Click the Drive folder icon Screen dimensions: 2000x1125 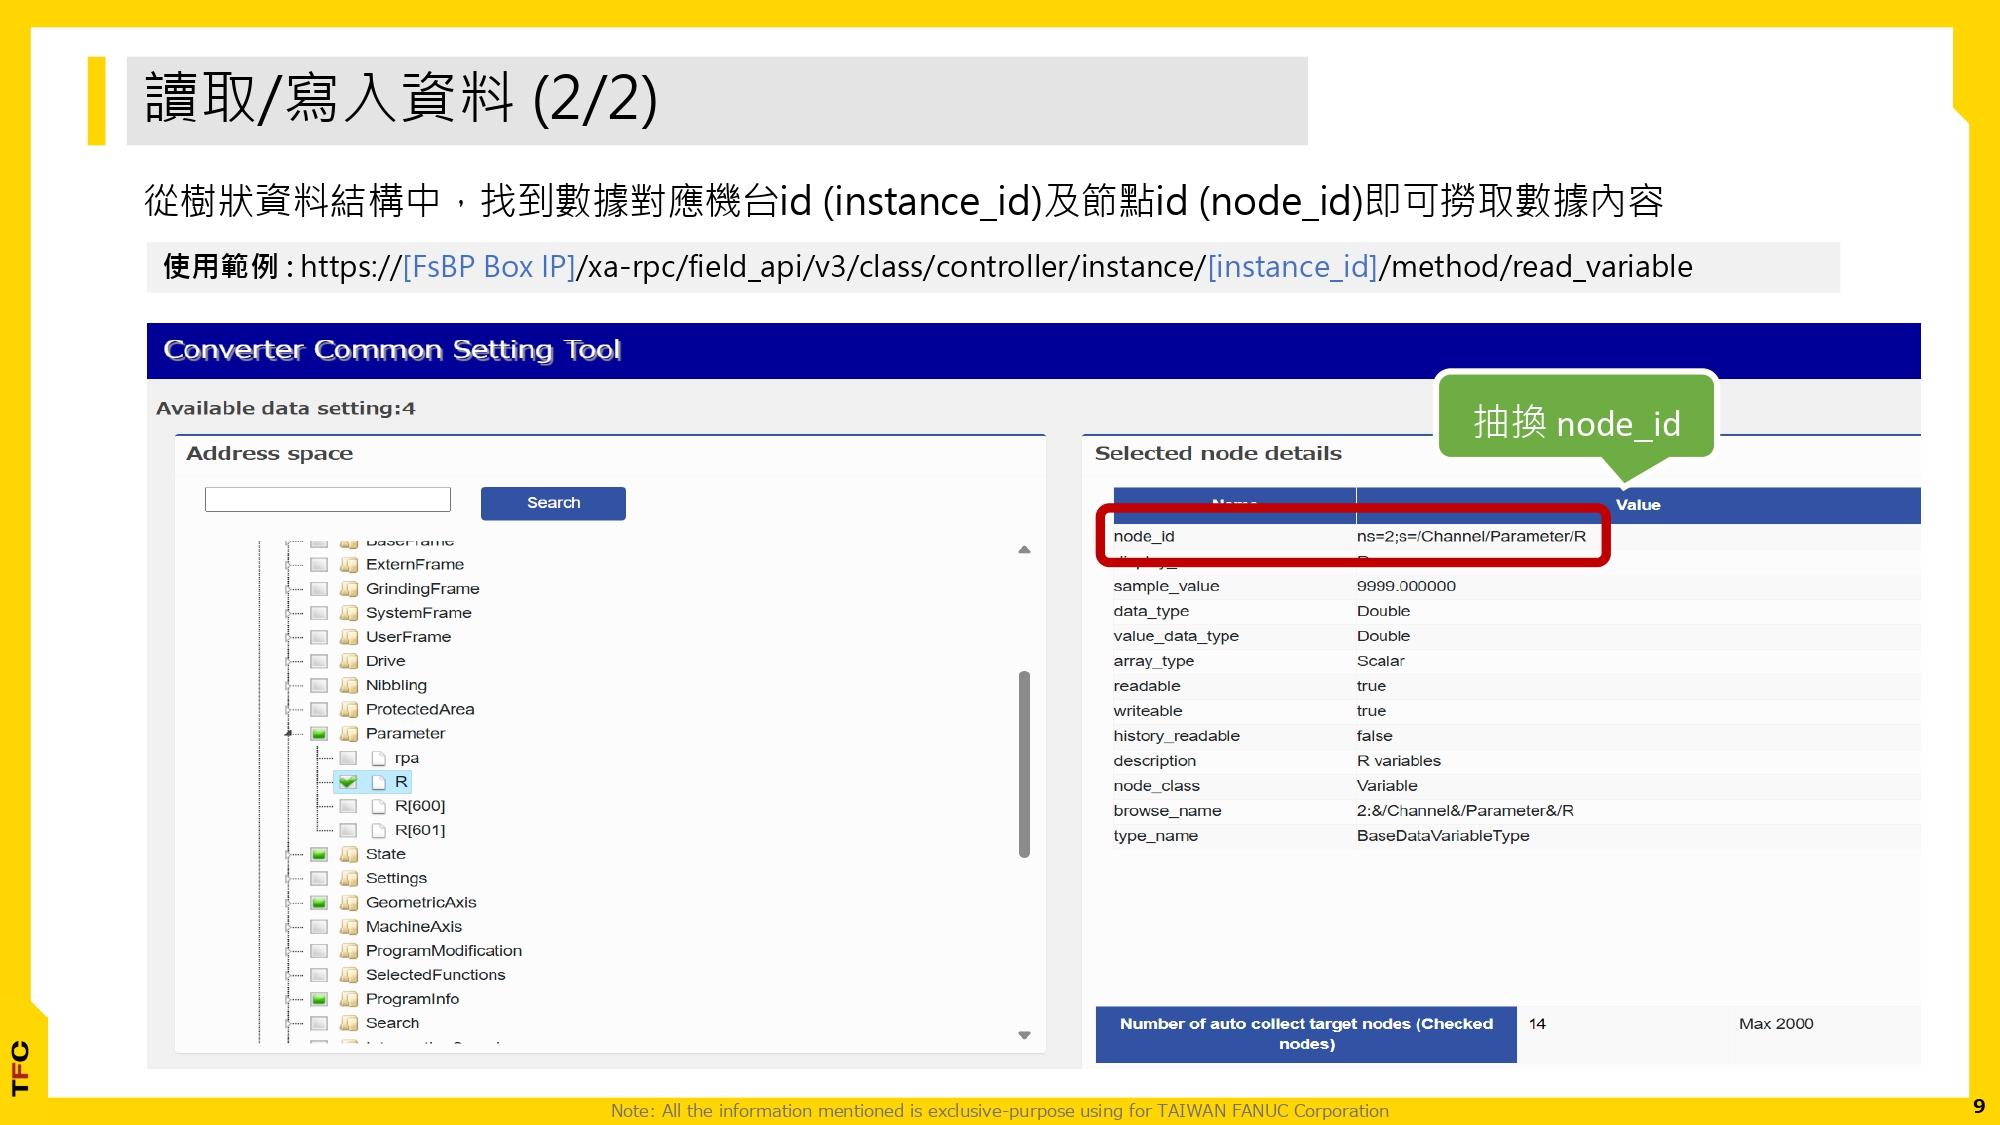349,660
